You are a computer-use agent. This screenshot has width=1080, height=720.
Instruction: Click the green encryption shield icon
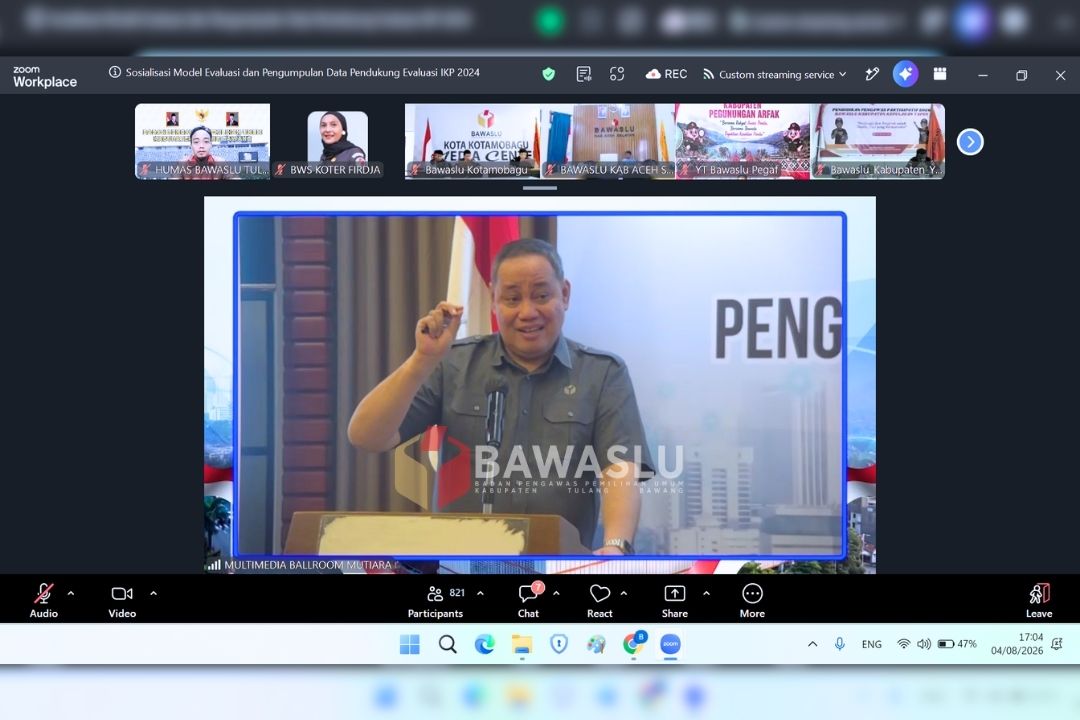pyautogui.click(x=548, y=74)
